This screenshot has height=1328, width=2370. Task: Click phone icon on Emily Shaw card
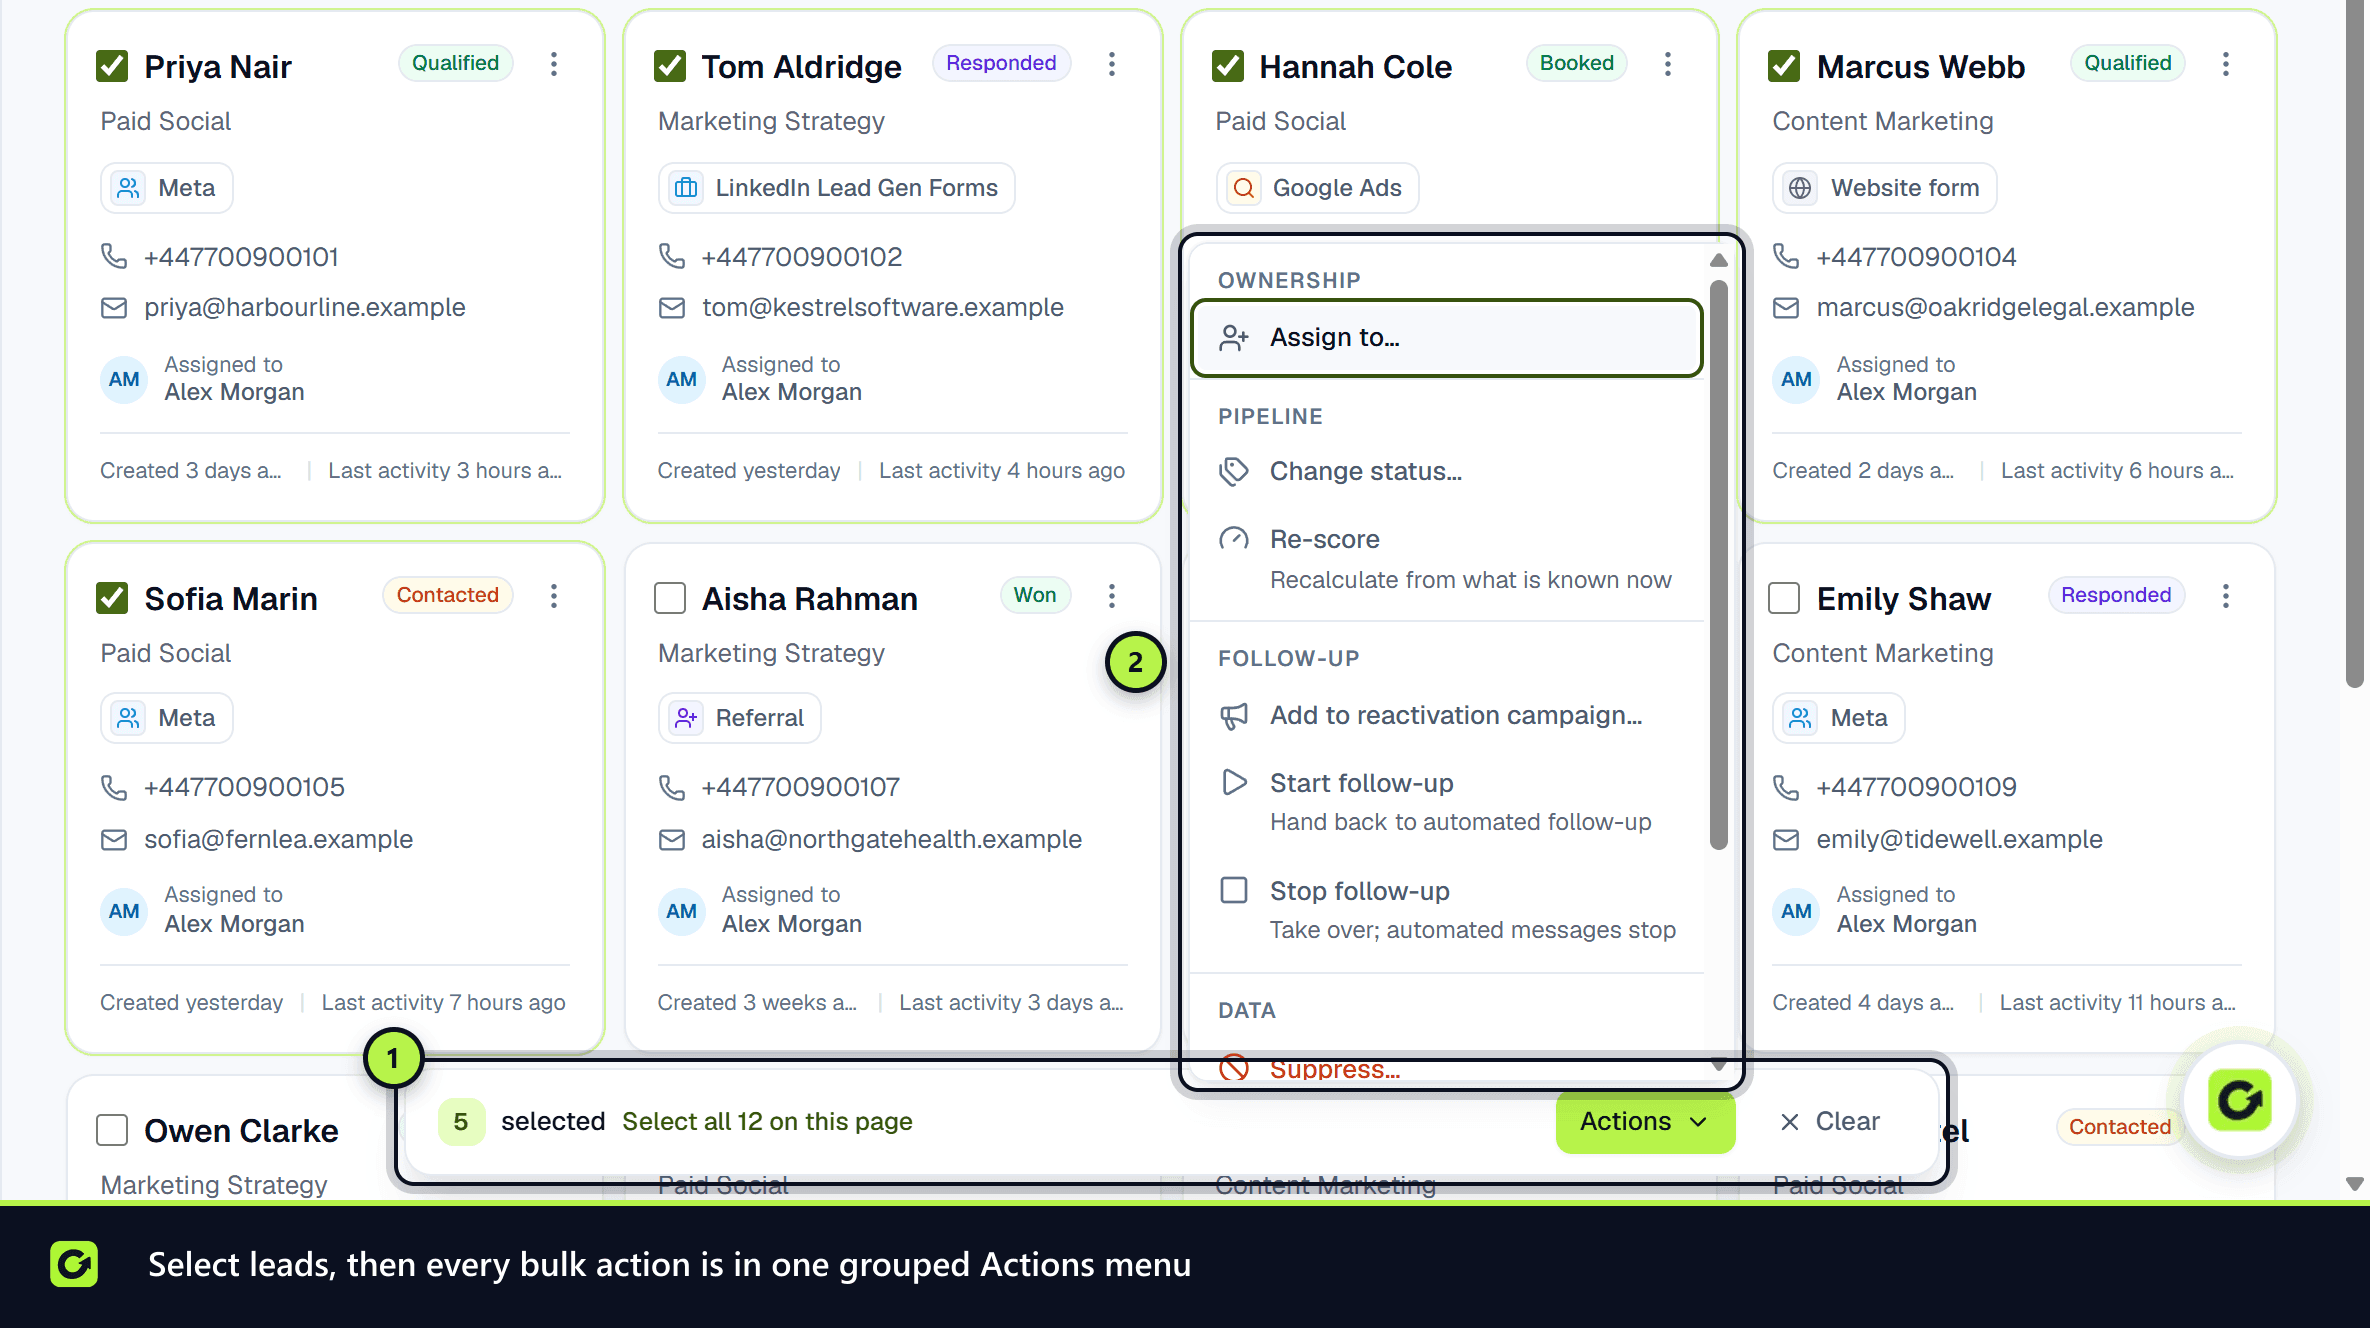(1786, 787)
